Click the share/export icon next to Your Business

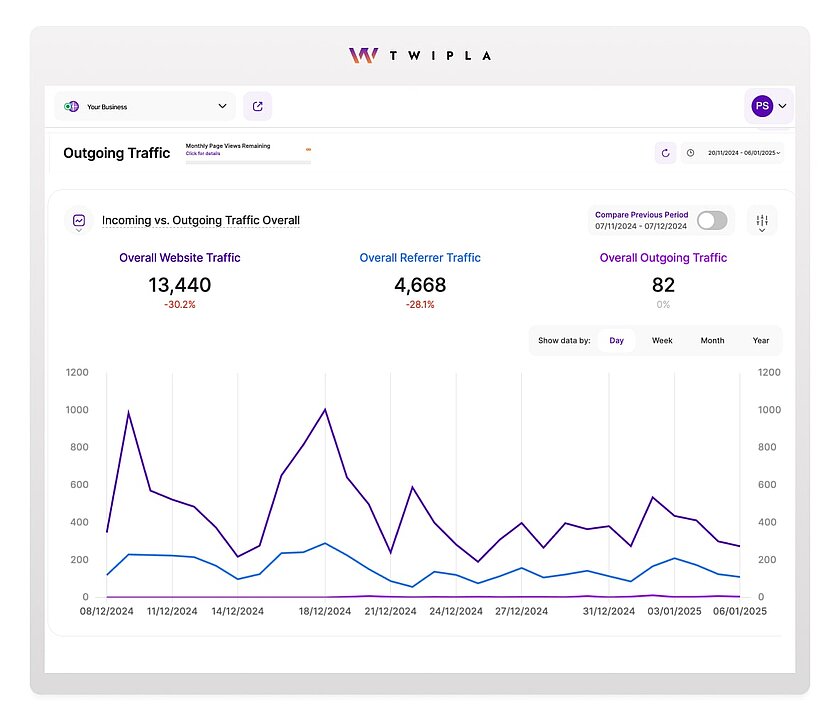[x=257, y=105]
